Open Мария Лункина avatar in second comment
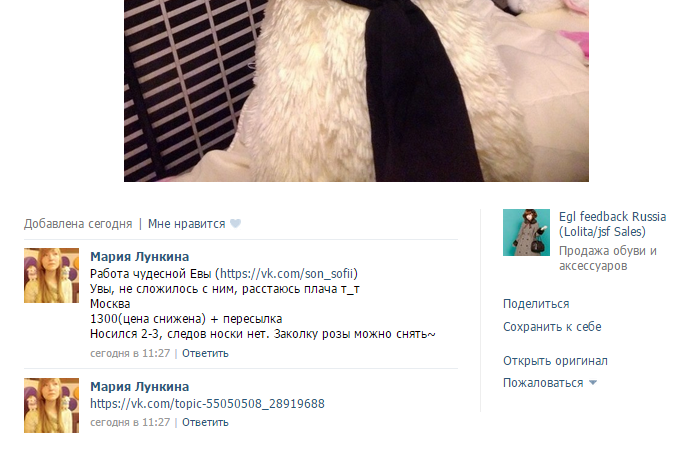This screenshot has width=673, height=451. 52,406
